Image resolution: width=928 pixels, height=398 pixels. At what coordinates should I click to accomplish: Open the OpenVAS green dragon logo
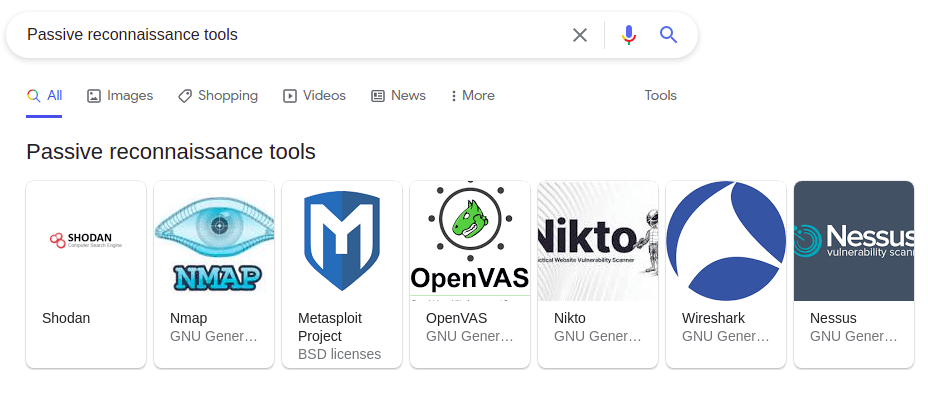[470, 240]
